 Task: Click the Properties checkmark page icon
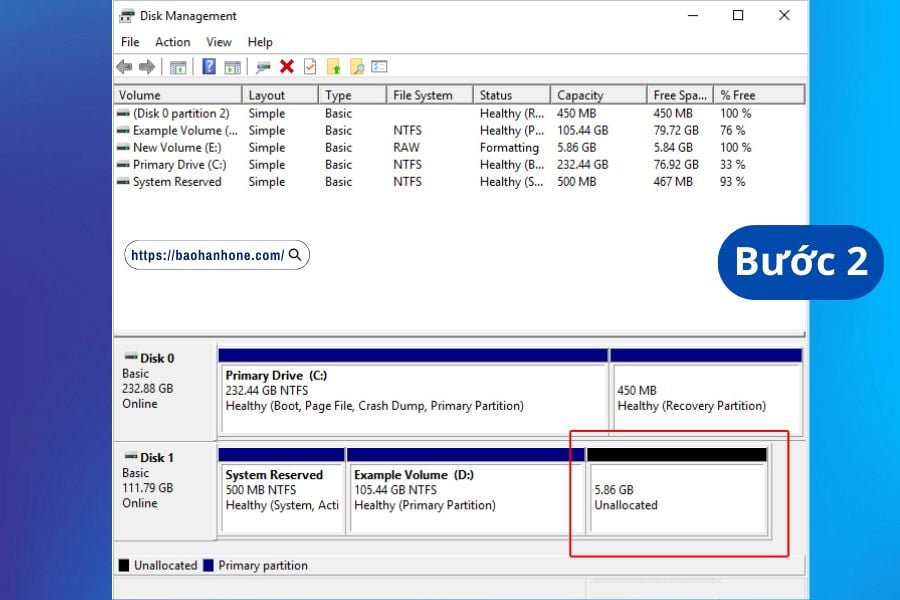[310, 67]
